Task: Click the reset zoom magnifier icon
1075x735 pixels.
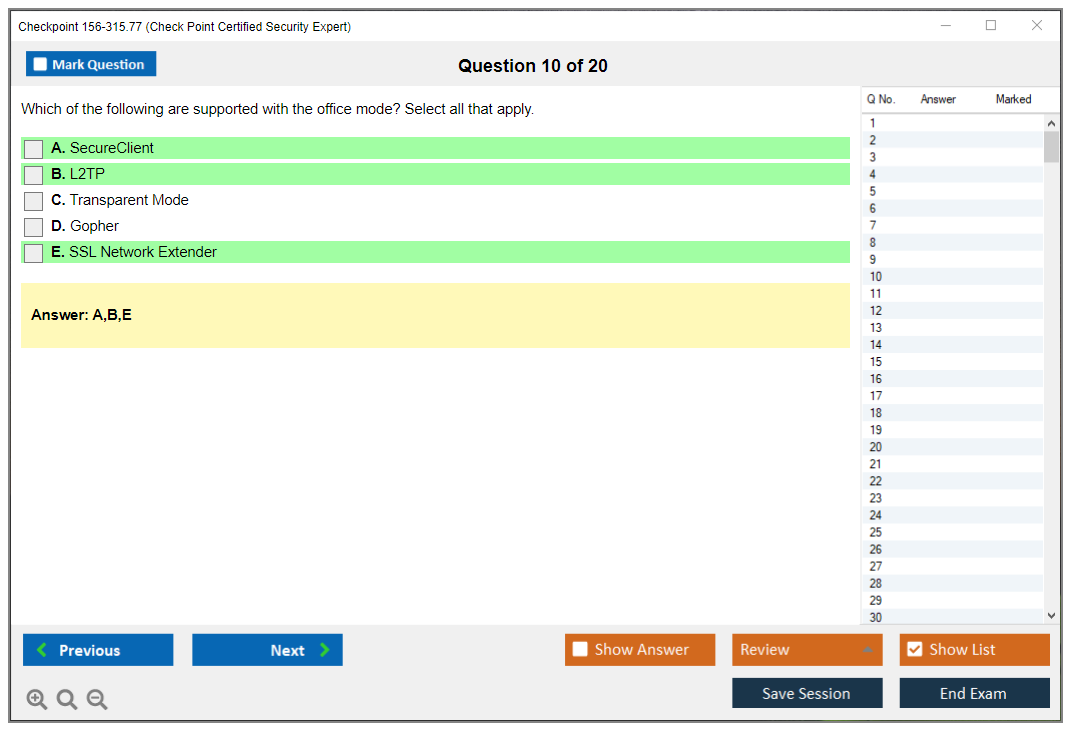Action: [x=67, y=700]
